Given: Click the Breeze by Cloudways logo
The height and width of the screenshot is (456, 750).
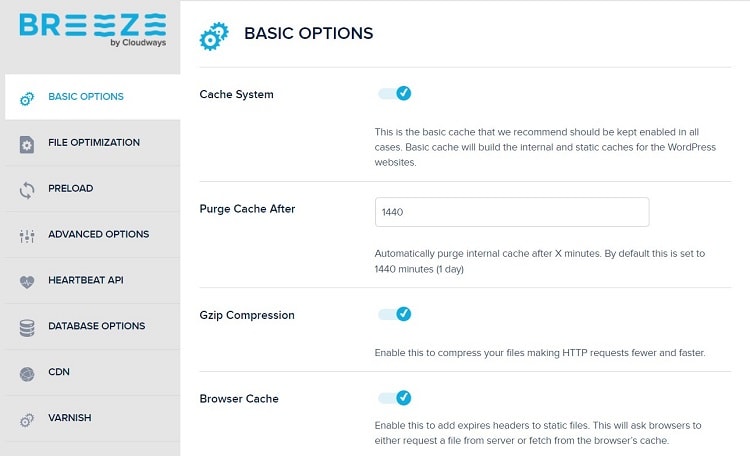Looking at the screenshot, I should [93, 30].
